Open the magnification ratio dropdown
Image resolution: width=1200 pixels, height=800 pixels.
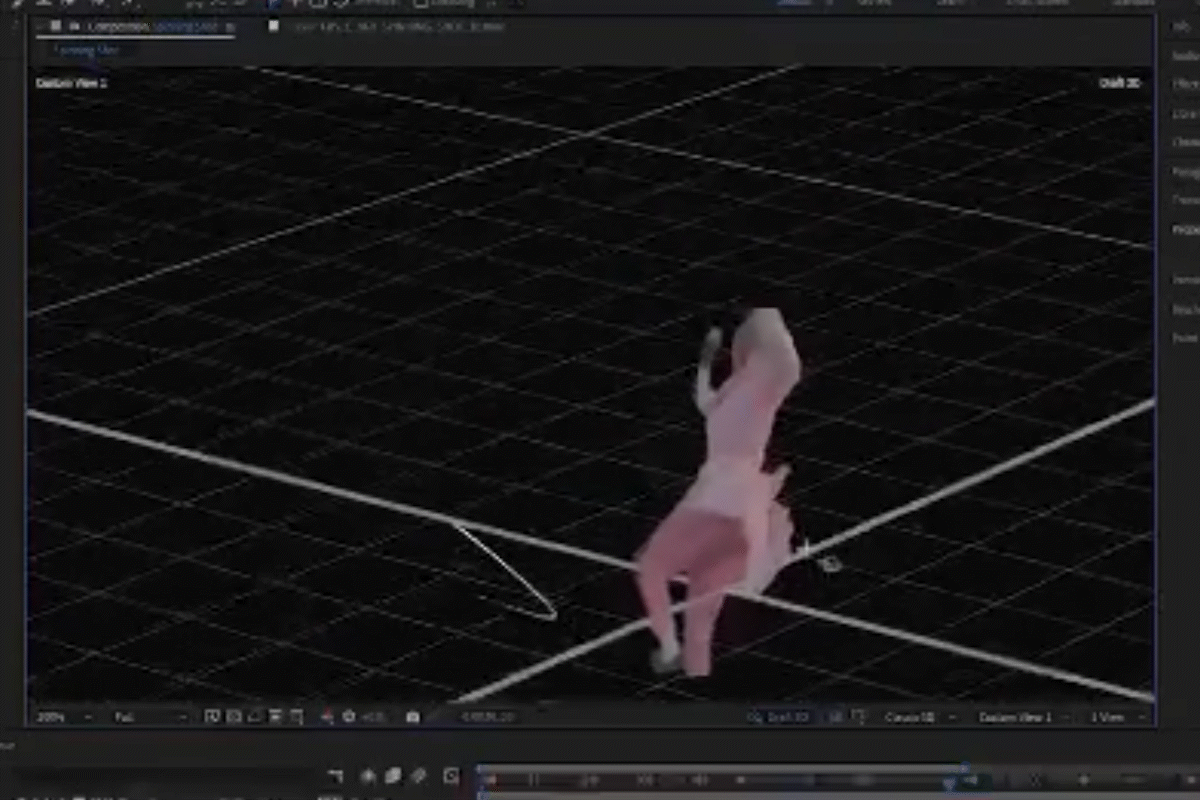click(90, 716)
